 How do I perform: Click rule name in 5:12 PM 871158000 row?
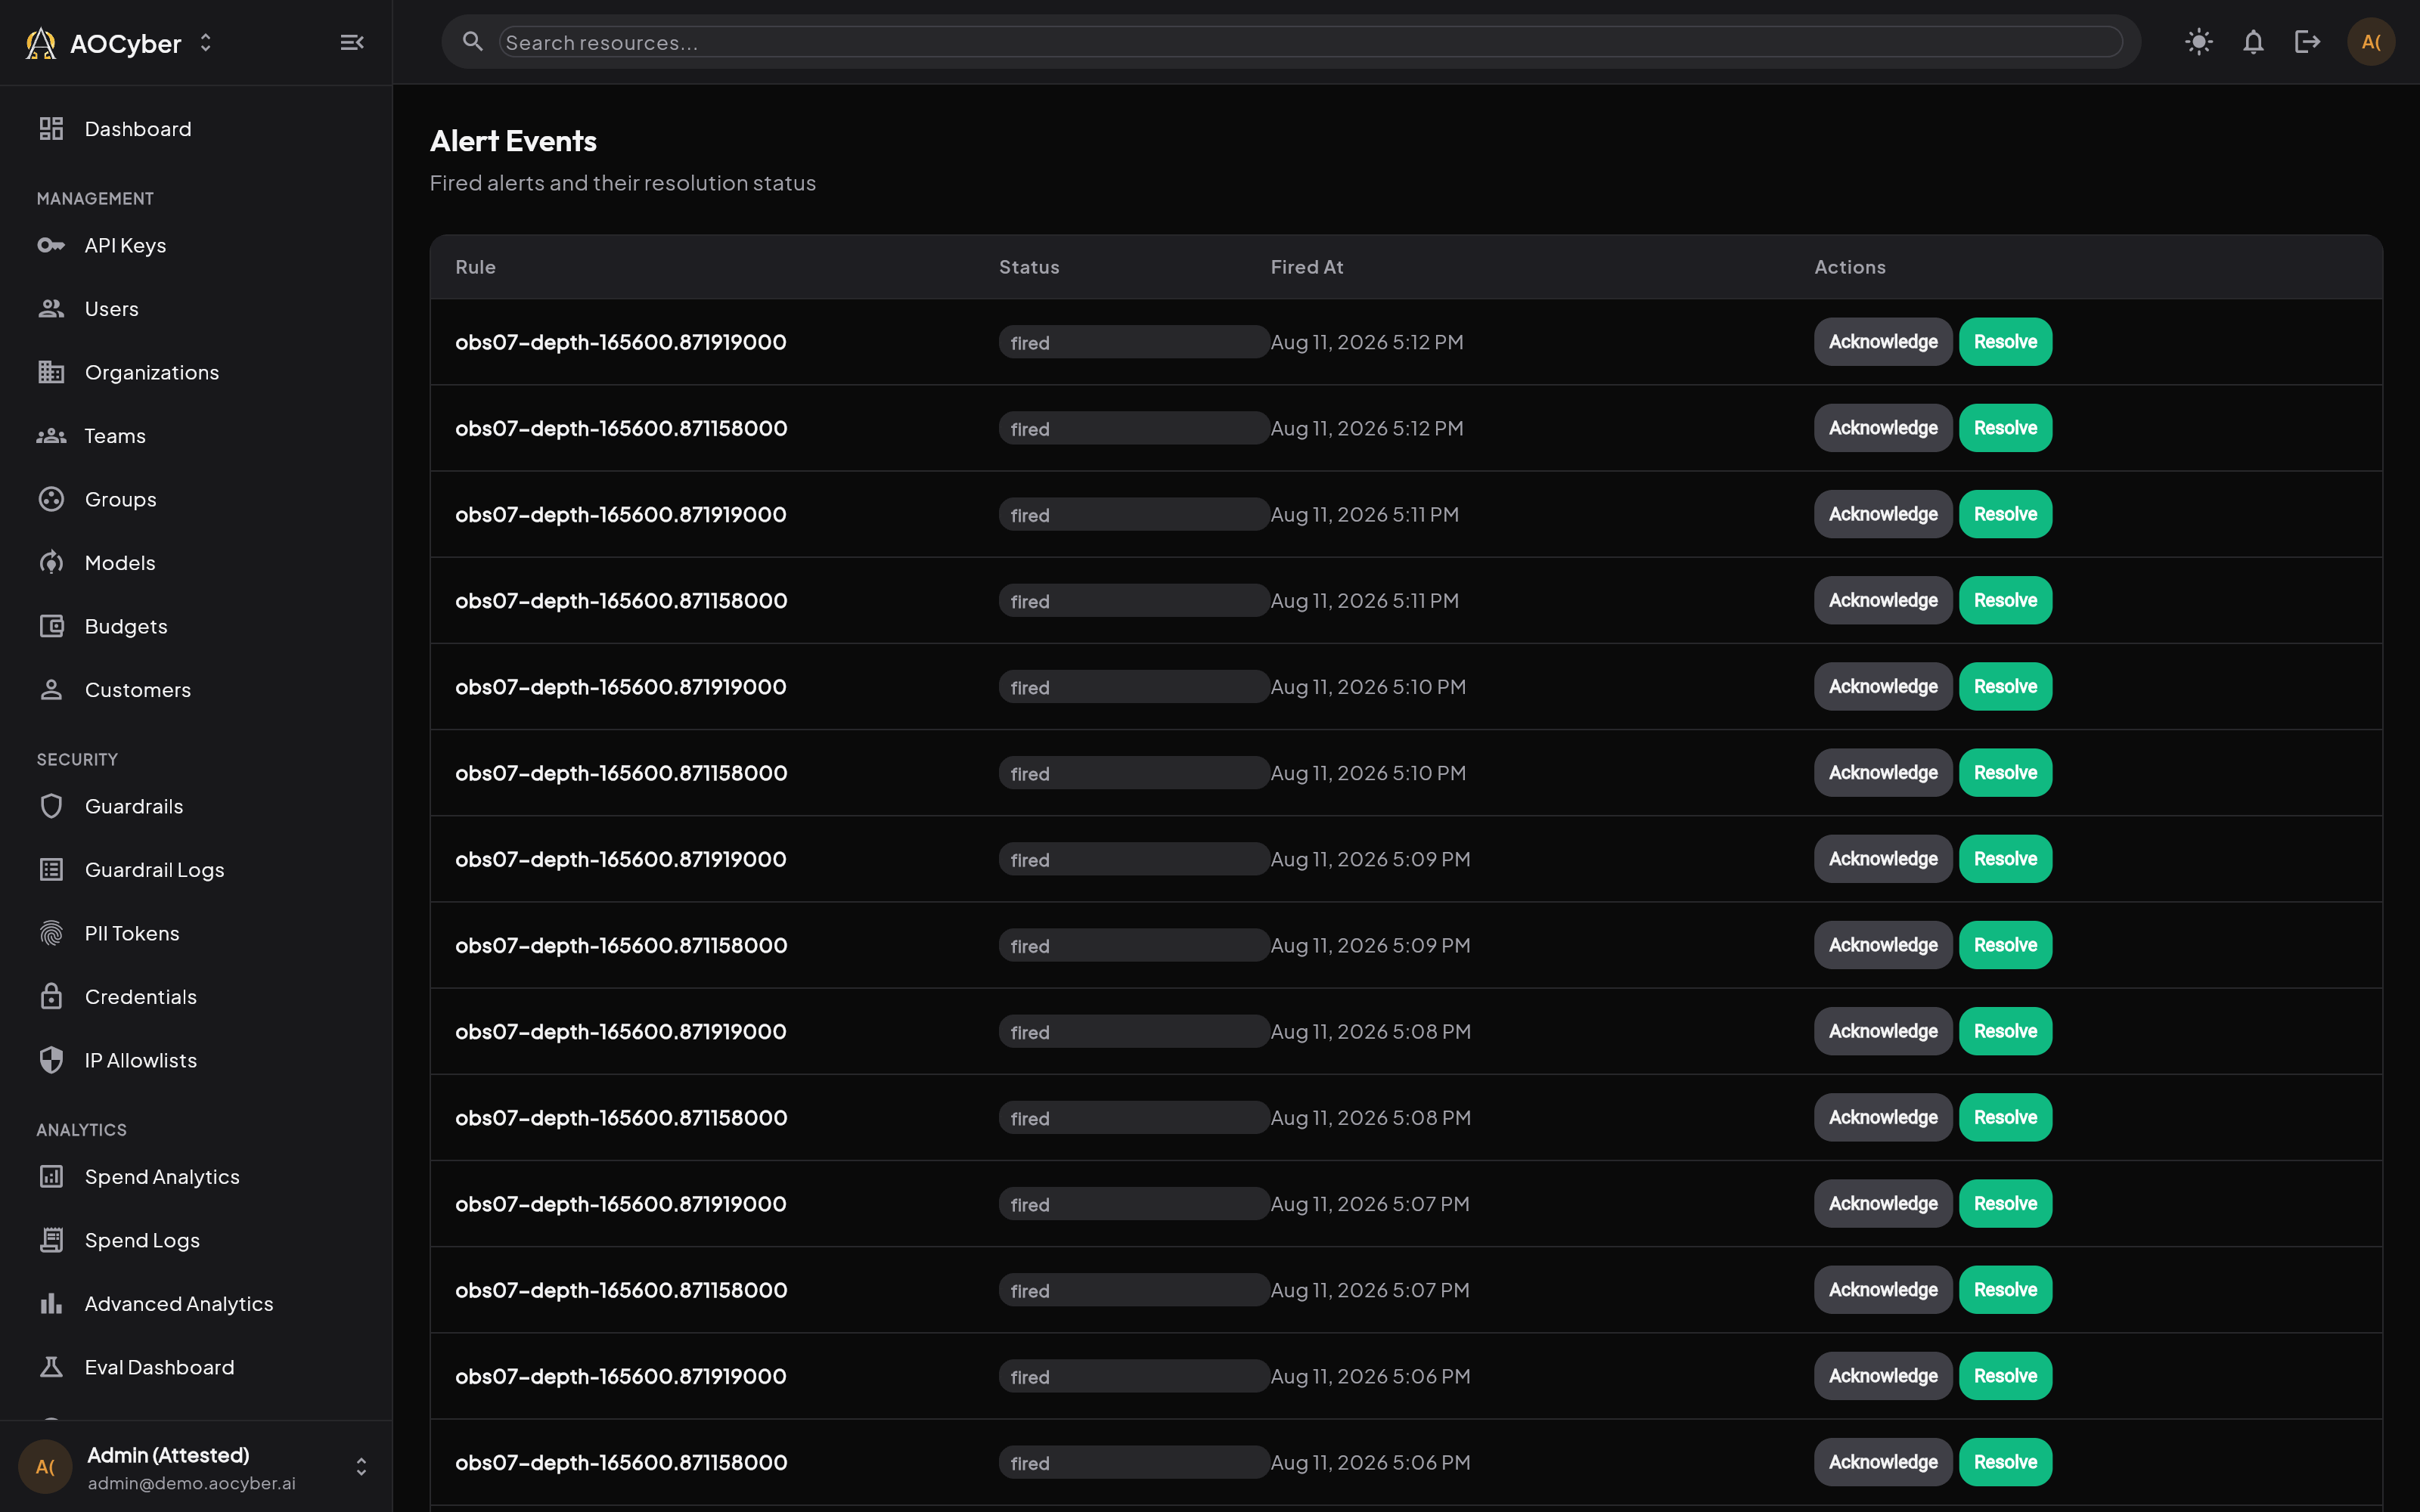point(621,428)
